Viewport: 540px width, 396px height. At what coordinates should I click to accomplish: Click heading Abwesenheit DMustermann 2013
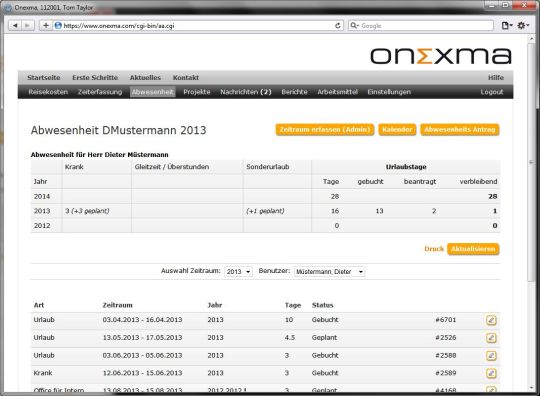coord(118,131)
